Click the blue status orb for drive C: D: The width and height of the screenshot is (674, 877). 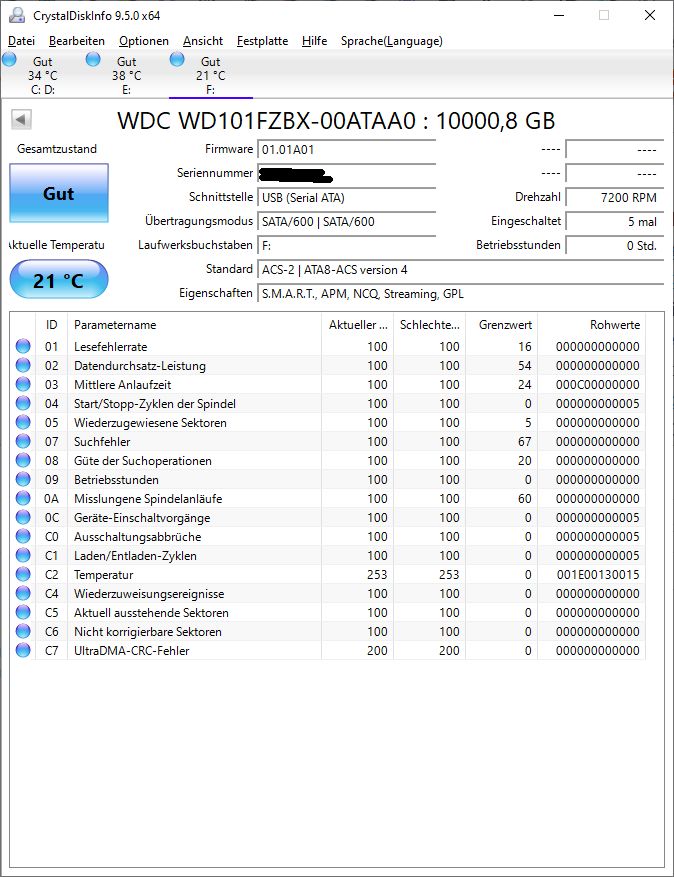coord(10,59)
